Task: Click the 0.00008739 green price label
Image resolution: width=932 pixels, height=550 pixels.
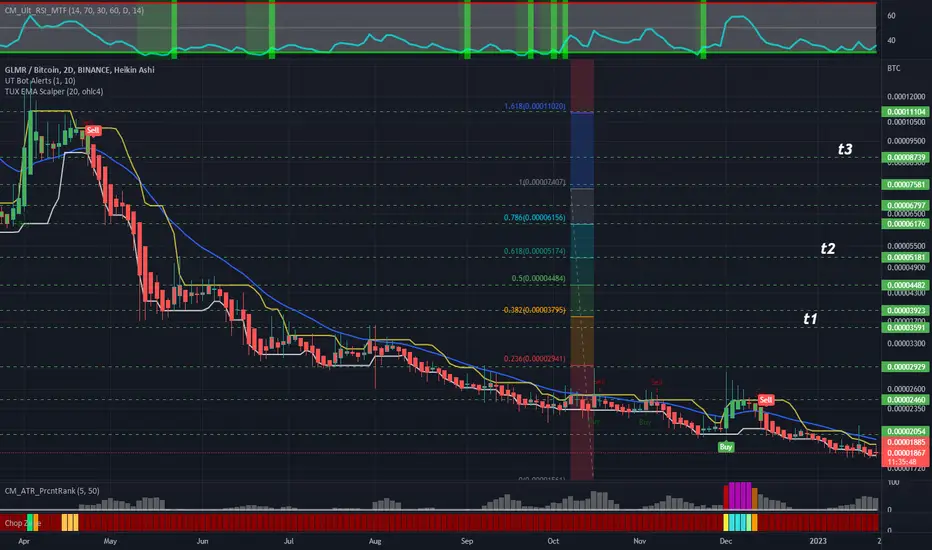Action: (906, 158)
